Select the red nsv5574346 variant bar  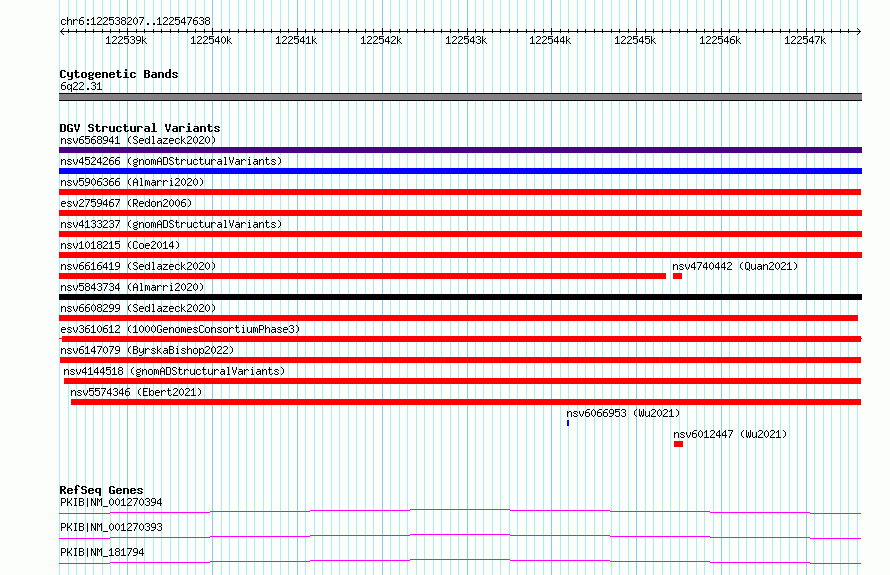466,402
